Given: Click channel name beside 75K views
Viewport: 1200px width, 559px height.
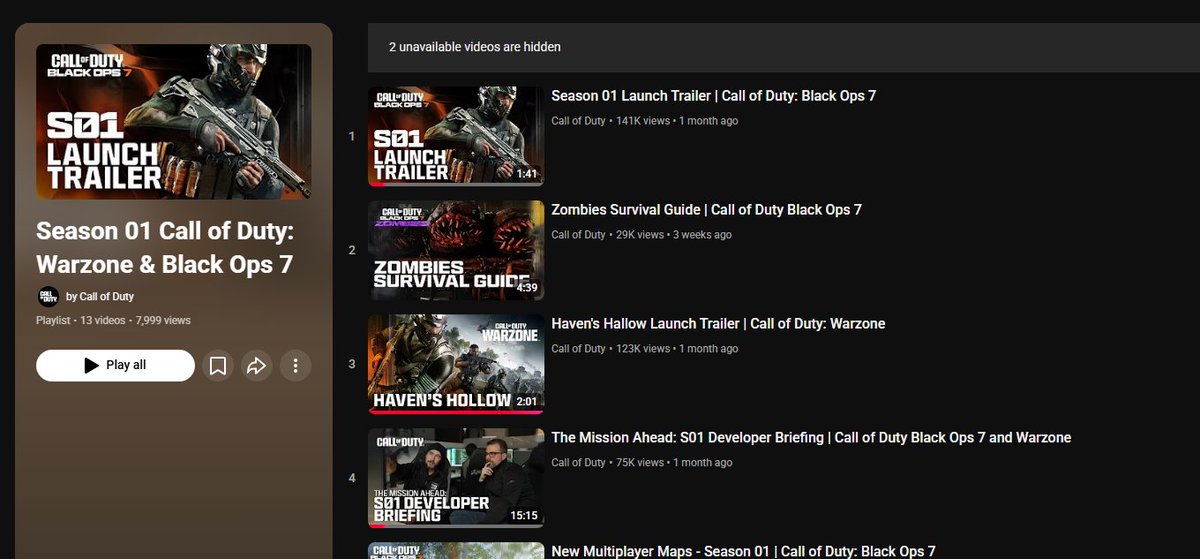Looking at the screenshot, I should [x=578, y=463].
